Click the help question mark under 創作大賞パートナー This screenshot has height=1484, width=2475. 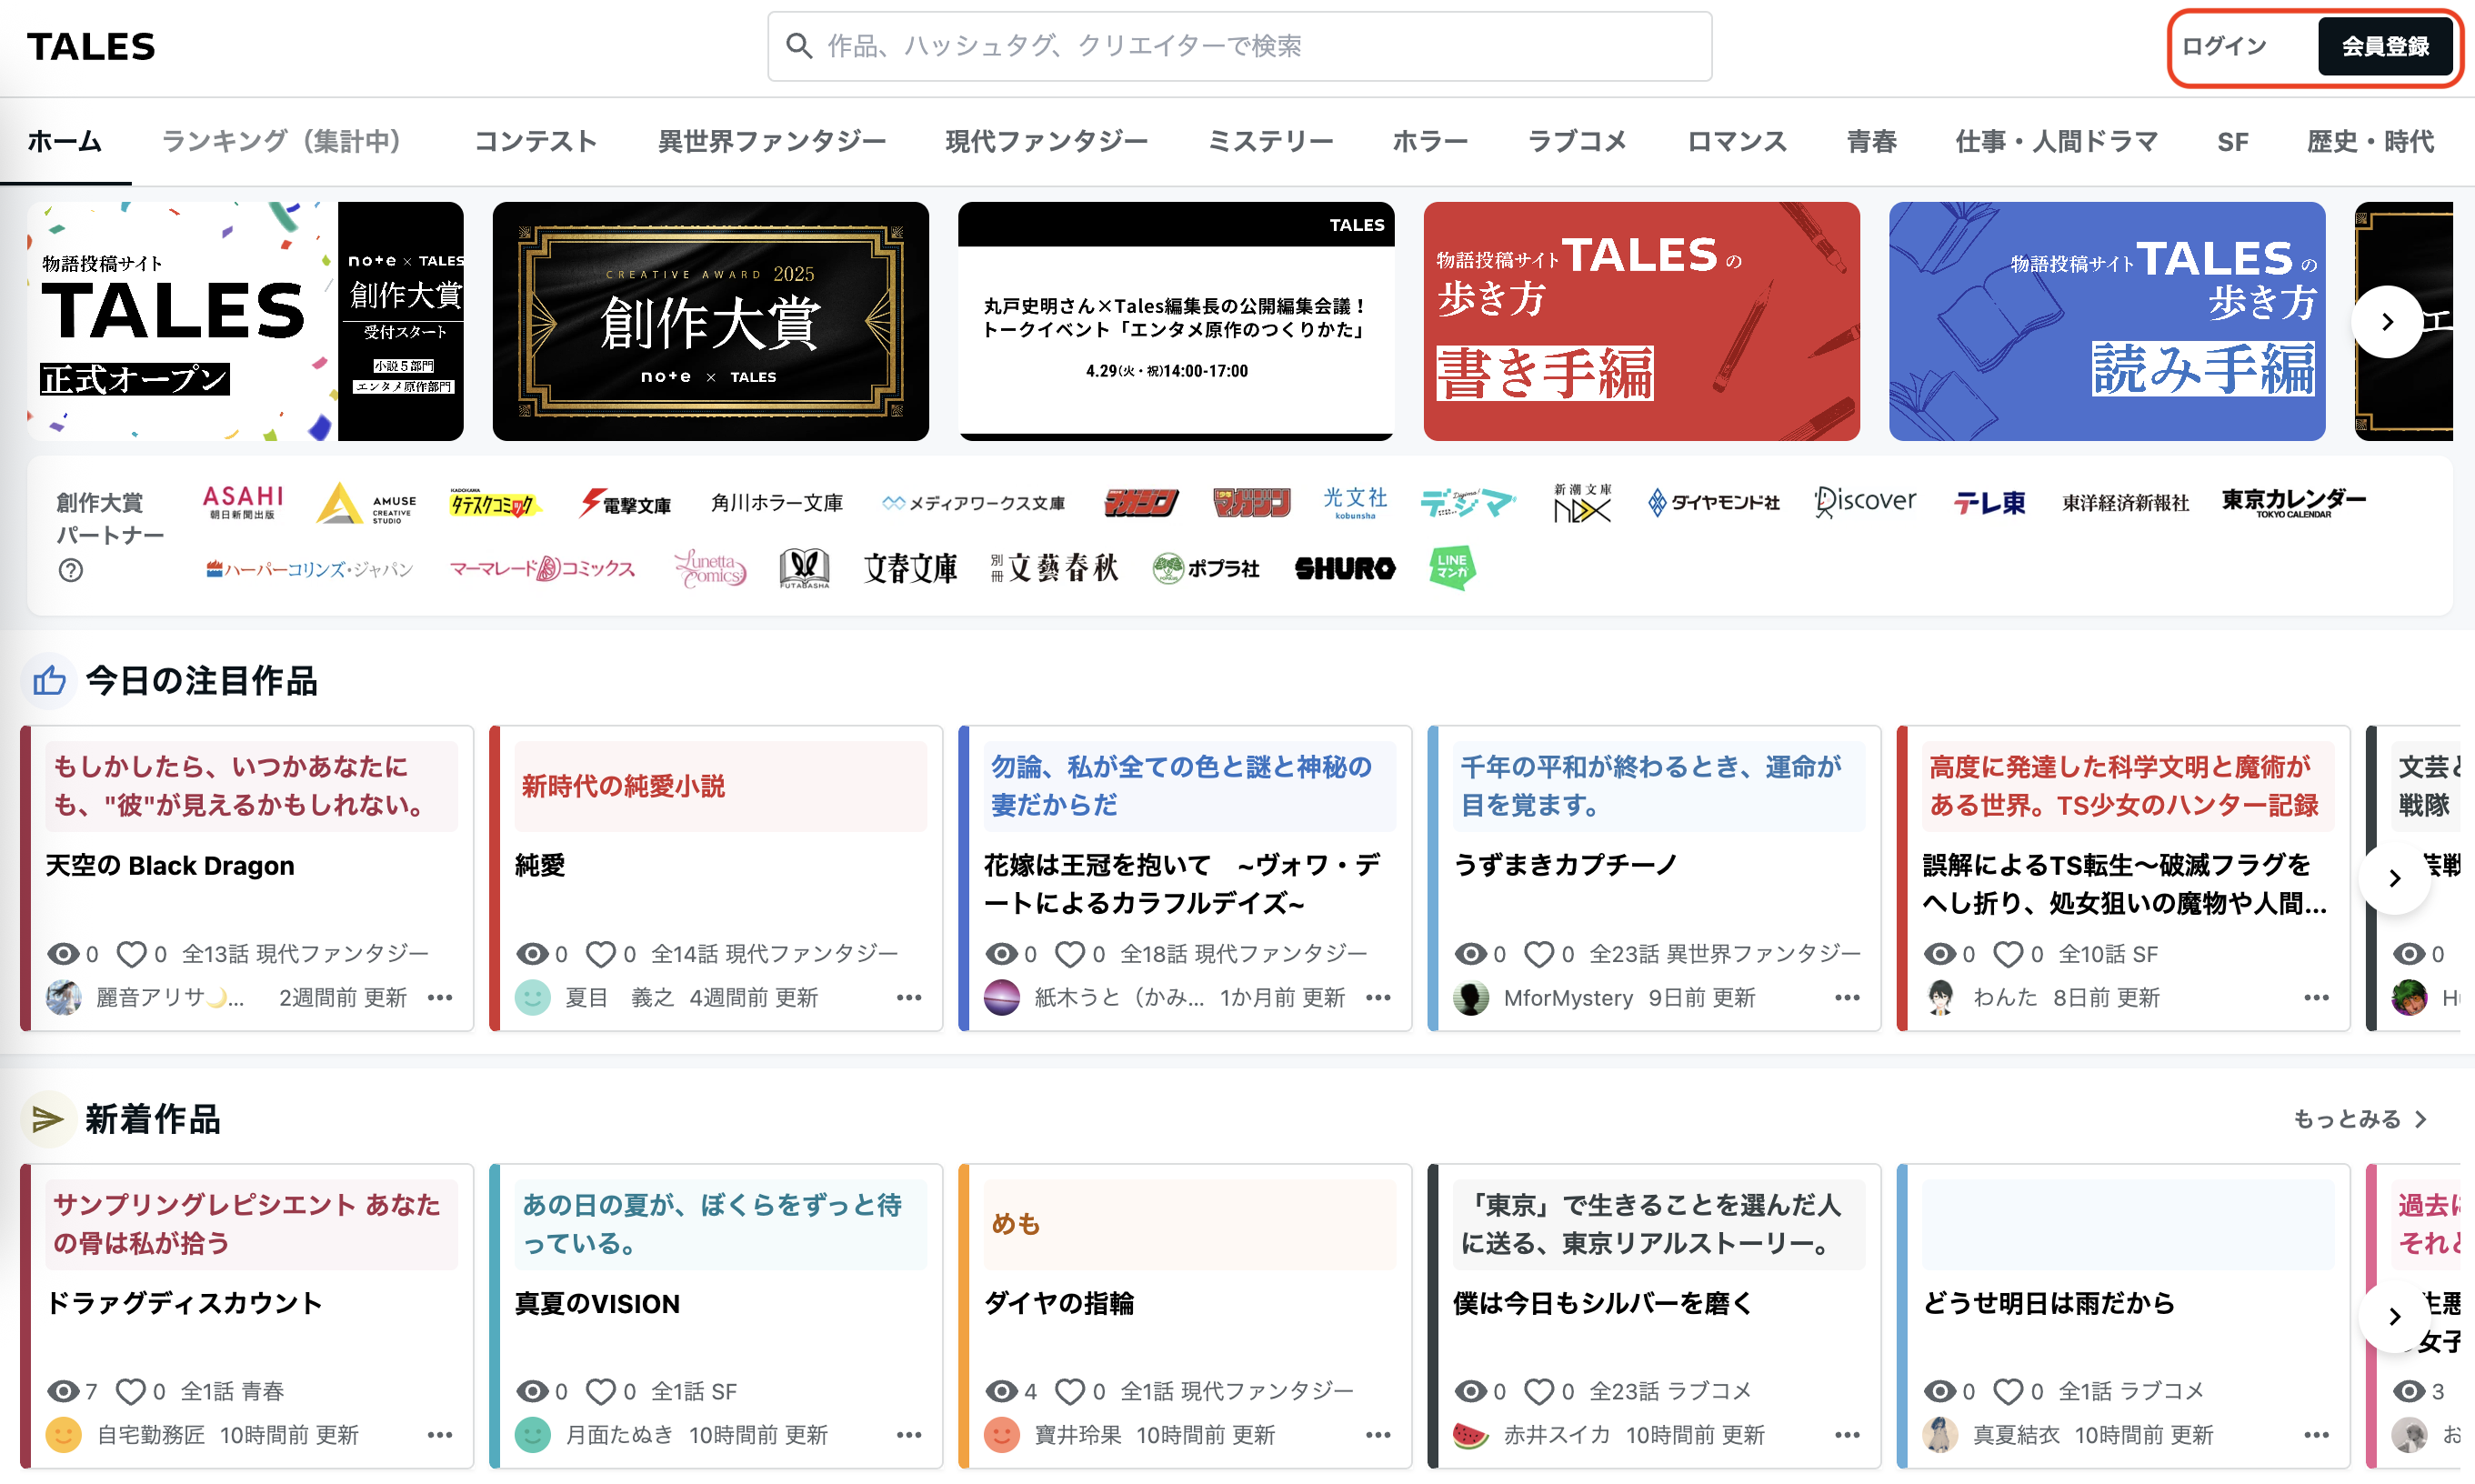[x=71, y=570]
